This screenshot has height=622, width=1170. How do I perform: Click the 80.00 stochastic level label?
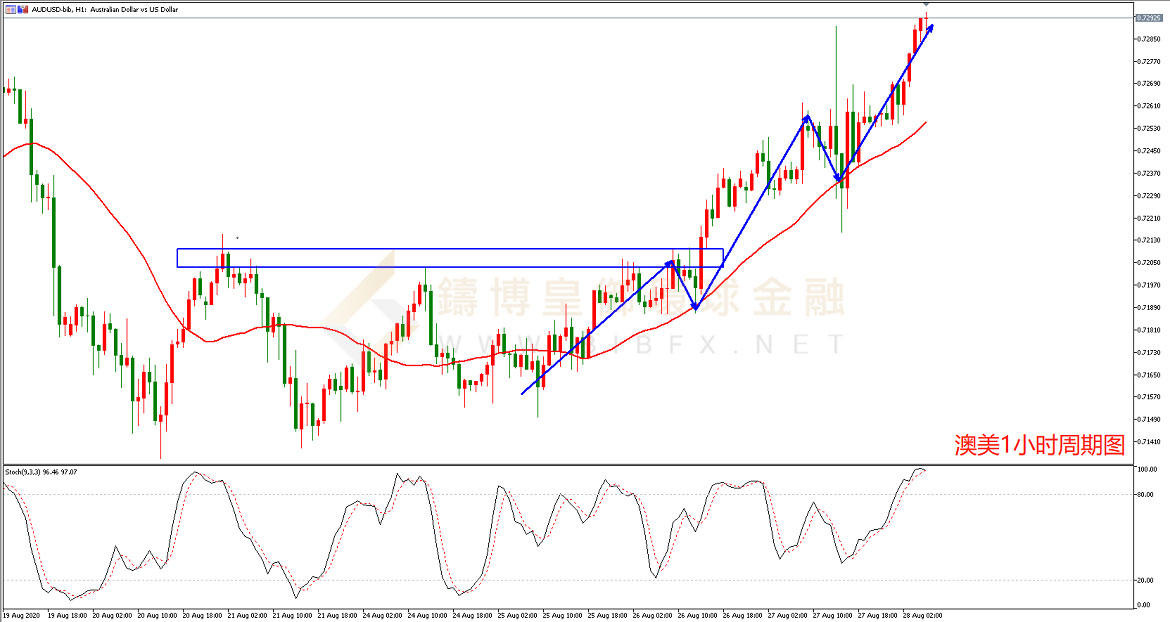coord(1146,494)
